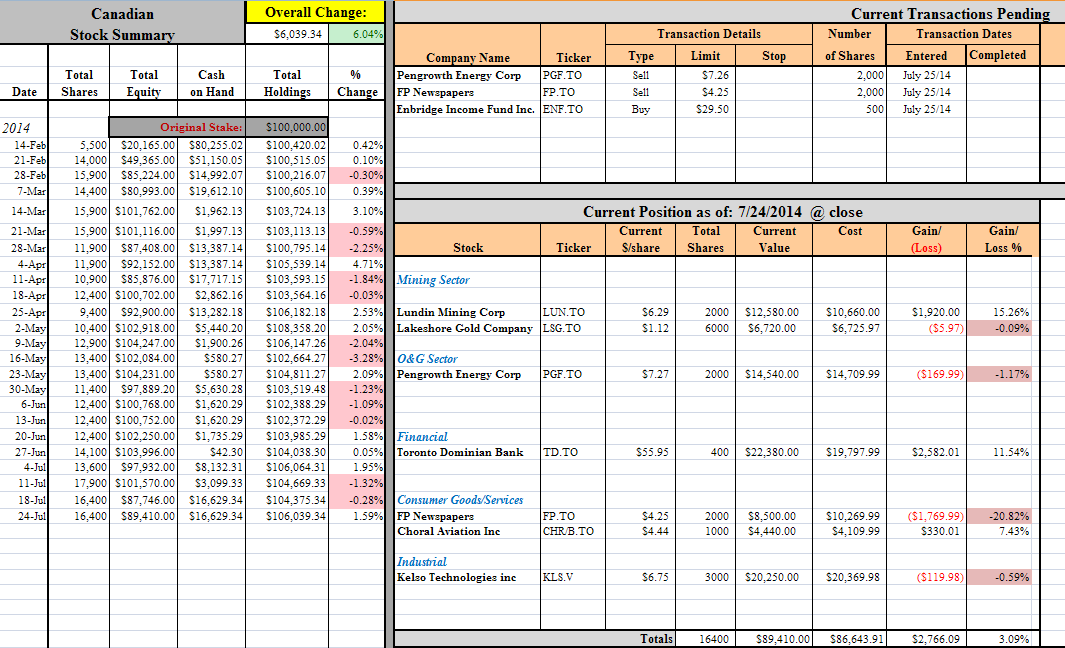
Task: Click the % Change column header
Action: coord(357,83)
